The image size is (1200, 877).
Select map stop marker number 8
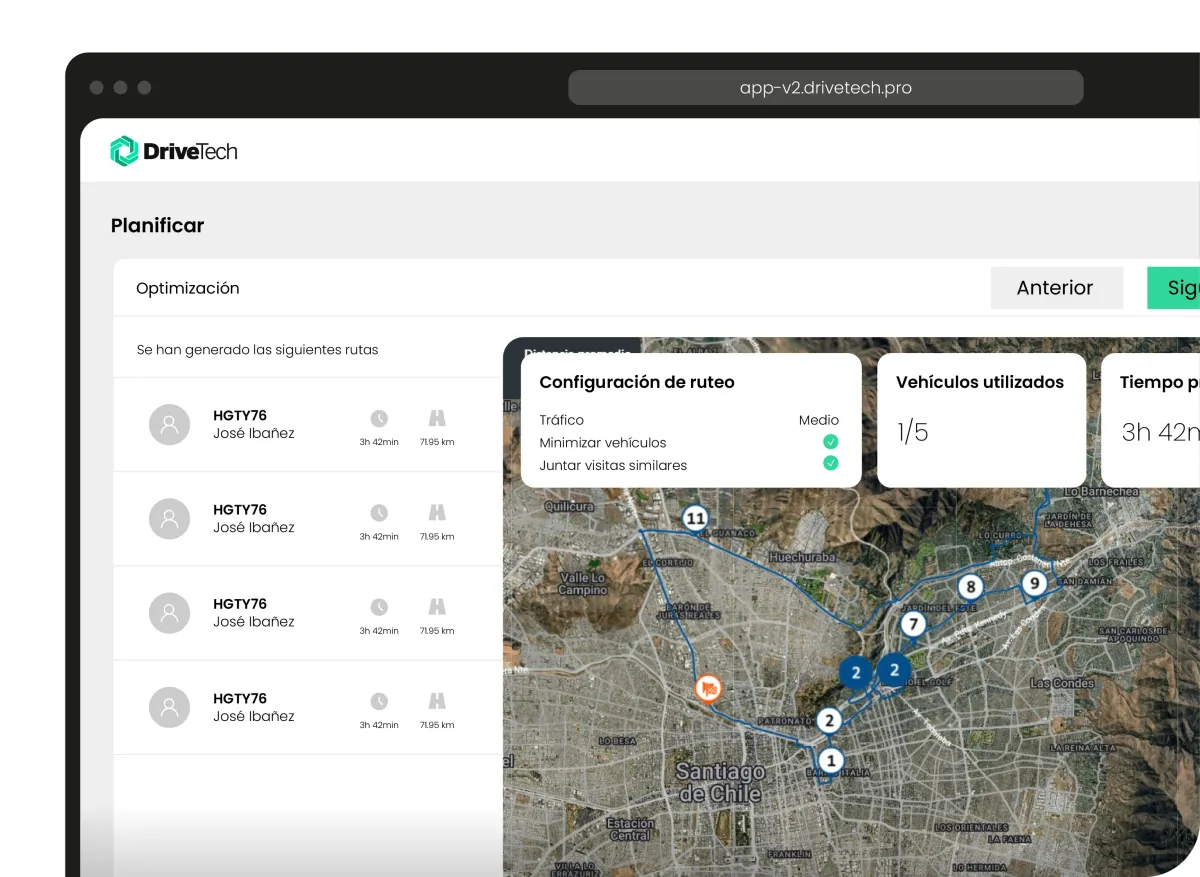(968, 587)
